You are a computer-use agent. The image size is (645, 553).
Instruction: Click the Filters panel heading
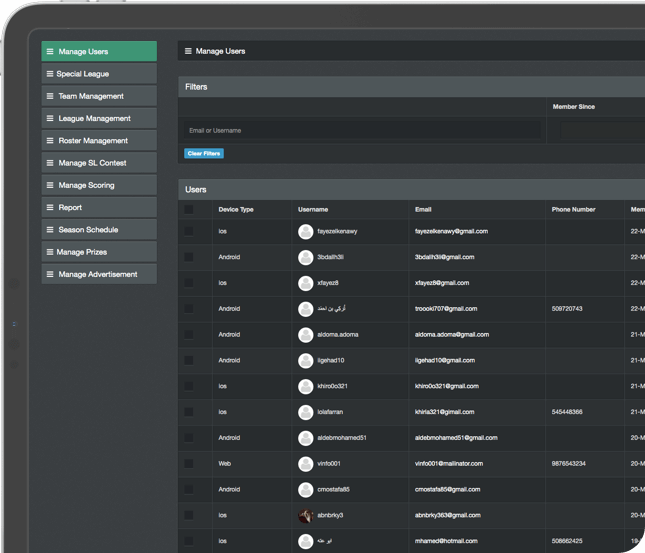point(196,87)
